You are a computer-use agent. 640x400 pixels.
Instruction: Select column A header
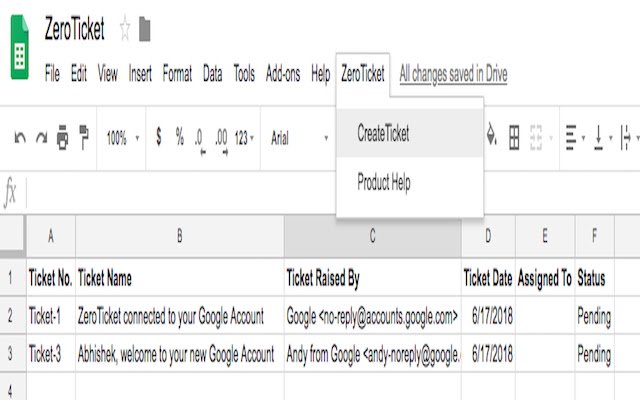click(51, 236)
